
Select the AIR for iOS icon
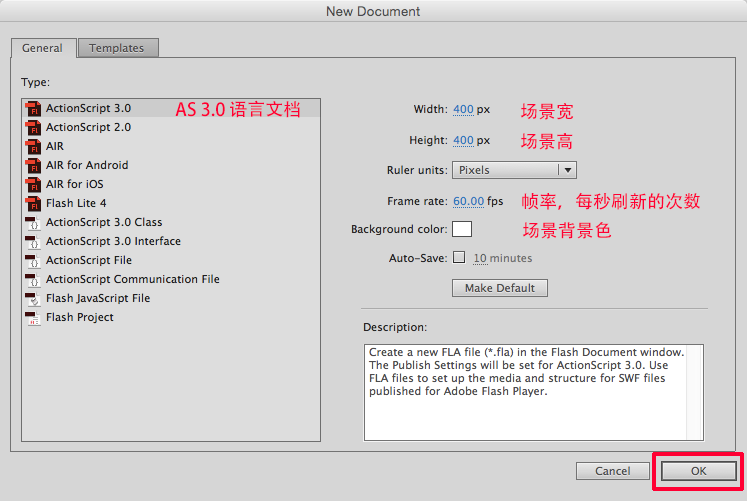pyautogui.click(x=33, y=184)
